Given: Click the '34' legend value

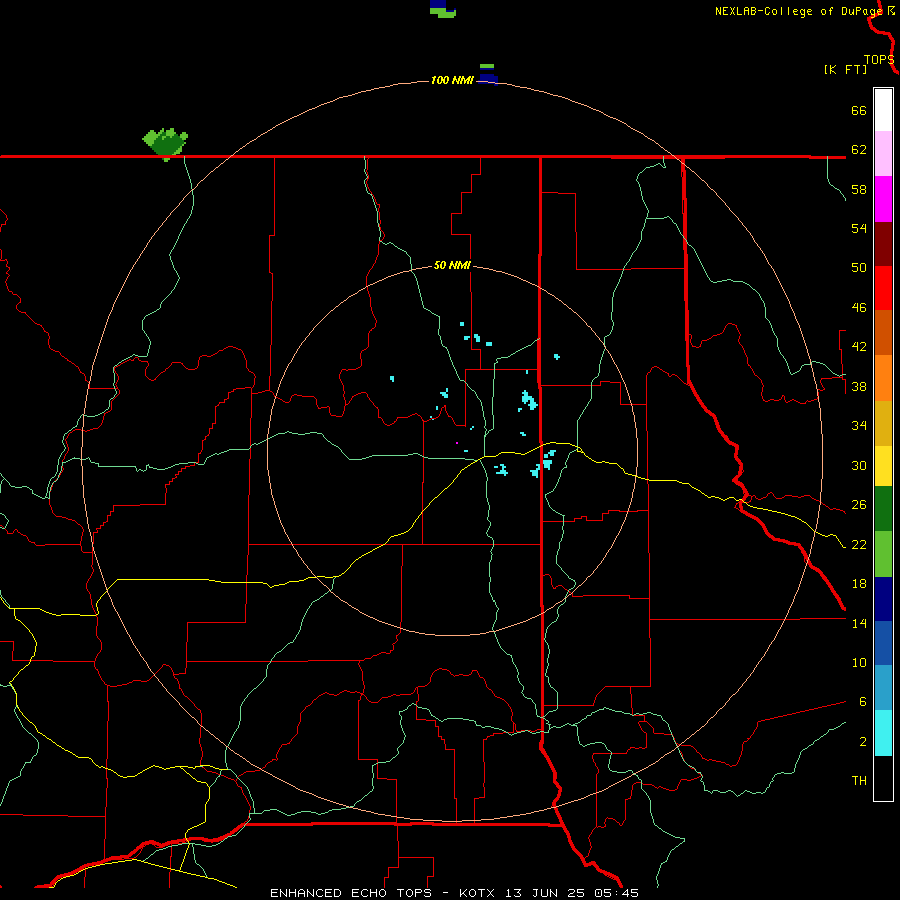Looking at the screenshot, I should tap(859, 425).
